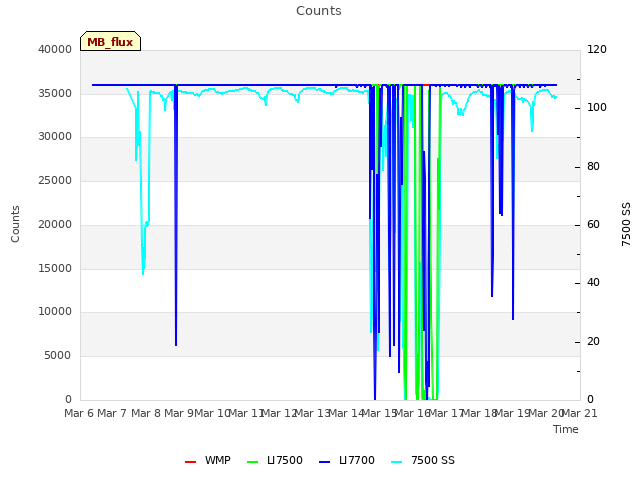Click the 10000 y-axis tick label

coord(55,311)
